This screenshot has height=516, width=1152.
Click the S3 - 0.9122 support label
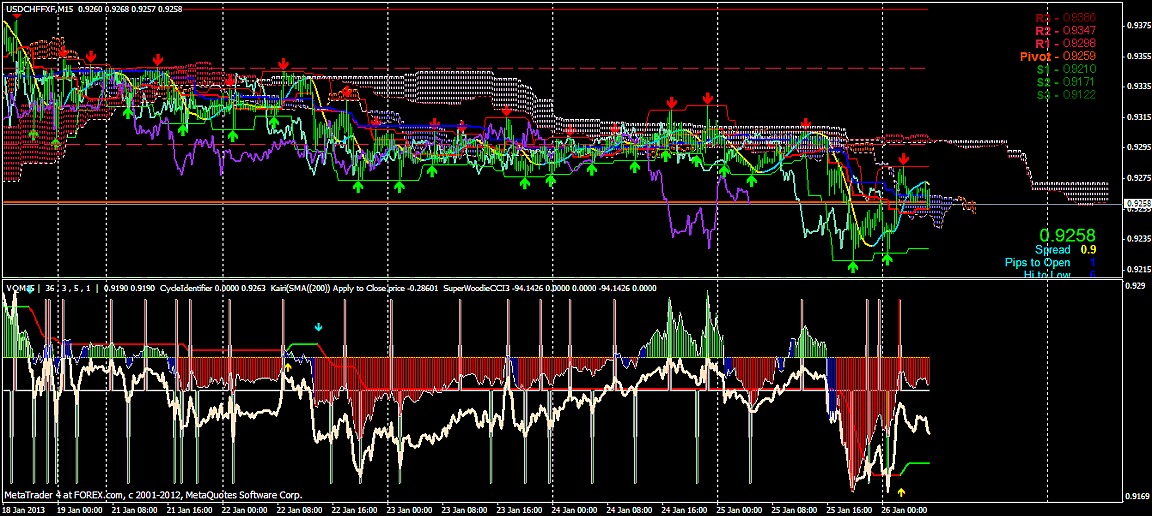[x=1065, y=95]
